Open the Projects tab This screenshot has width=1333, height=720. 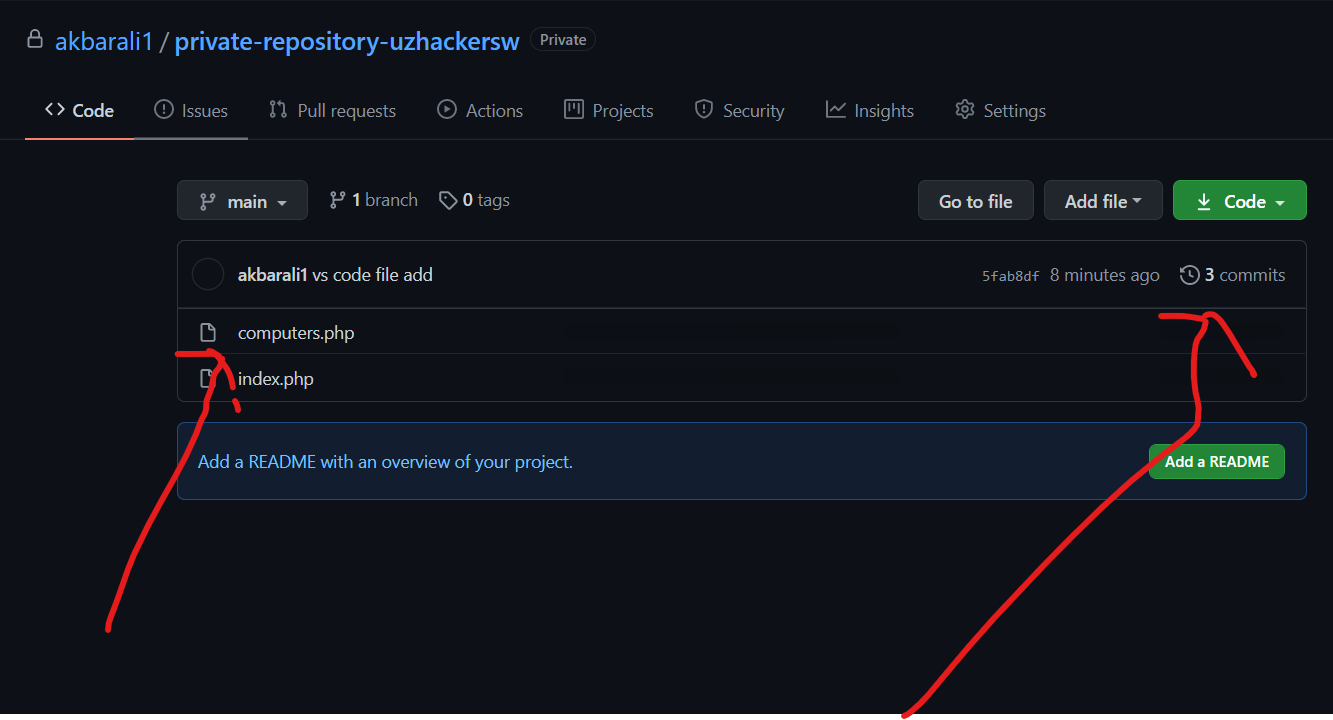609,111
